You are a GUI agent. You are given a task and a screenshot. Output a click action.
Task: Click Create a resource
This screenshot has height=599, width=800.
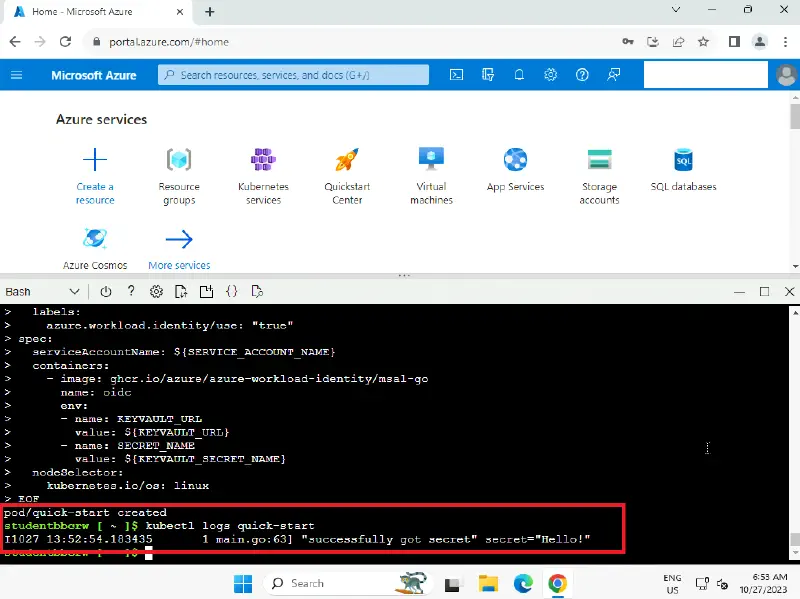tap(95, 176)
